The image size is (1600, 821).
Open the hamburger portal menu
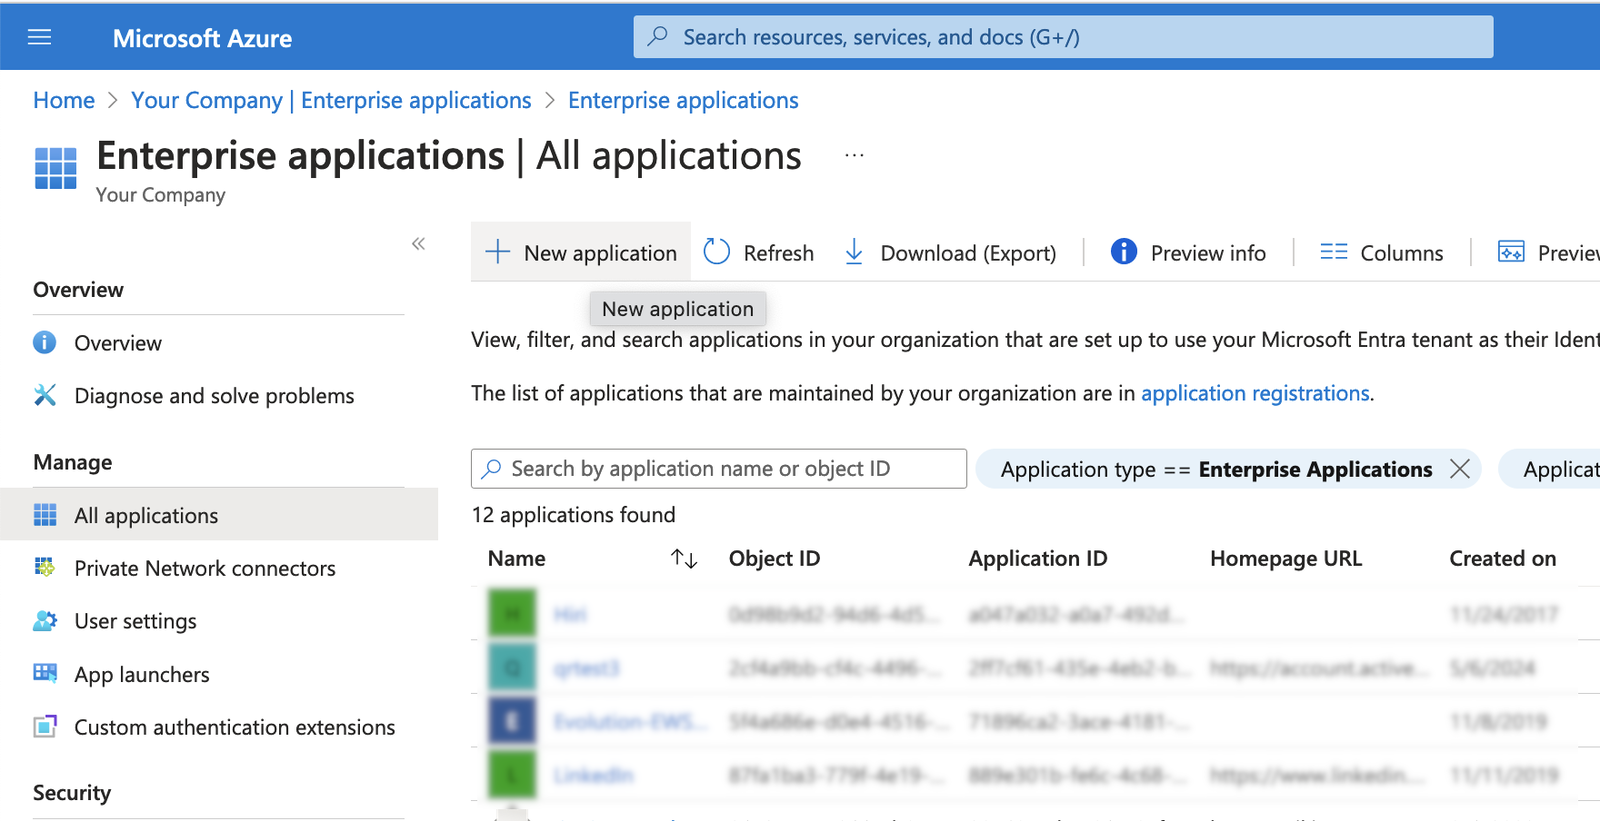(x=39, y=38)
